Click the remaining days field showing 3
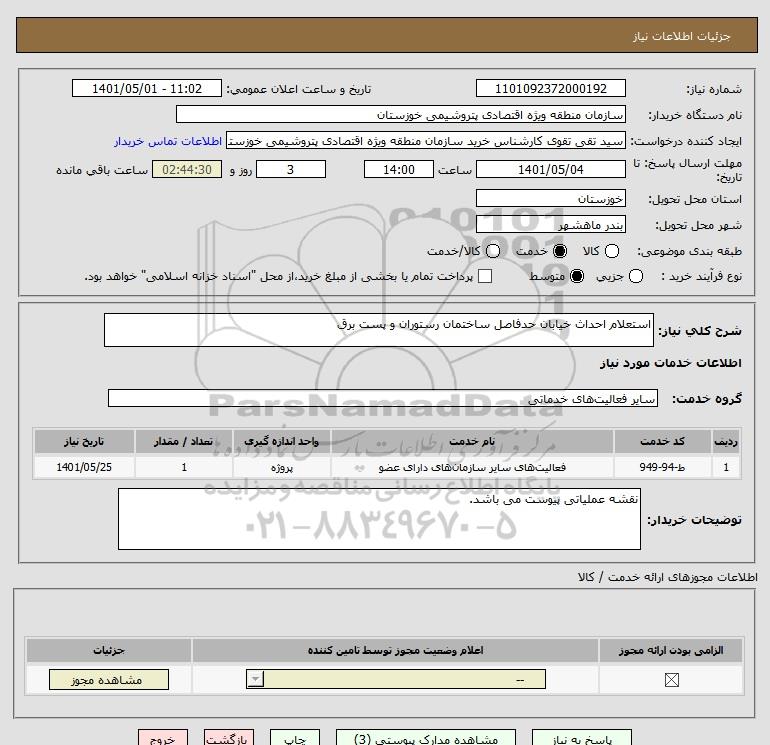The height and width of the screenshot is (745, 770). click(291, 169)
